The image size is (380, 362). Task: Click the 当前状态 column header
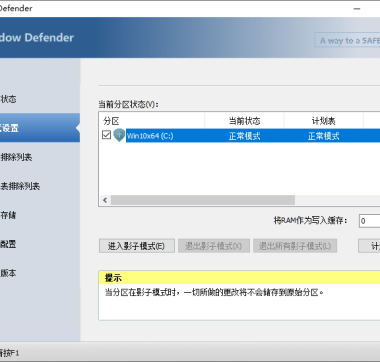pos(244,121)
